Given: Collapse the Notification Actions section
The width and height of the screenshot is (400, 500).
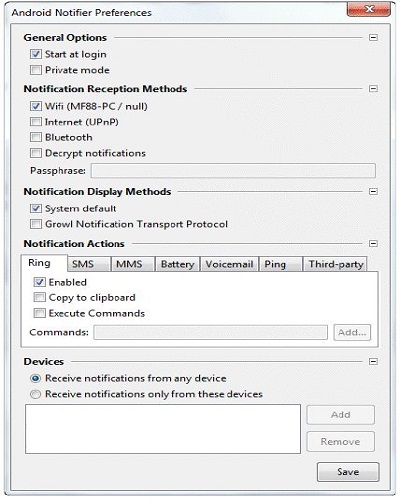Looking at the screenshot, I should pos(373,243).
